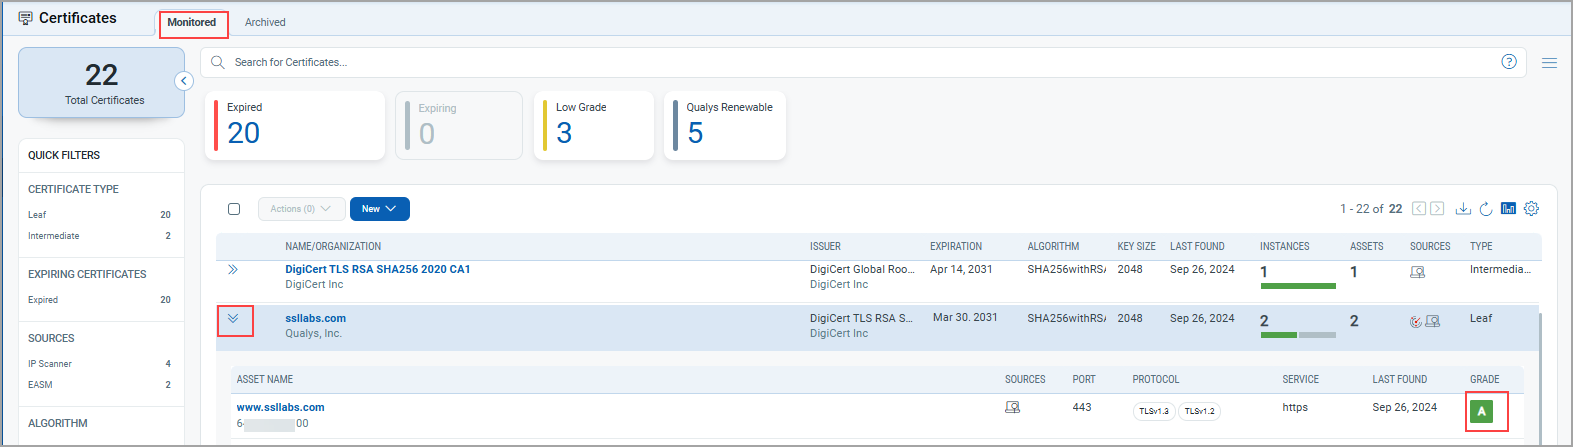Click the grade A badge
The image size is (1573, 447).
tap(1481, 411)
